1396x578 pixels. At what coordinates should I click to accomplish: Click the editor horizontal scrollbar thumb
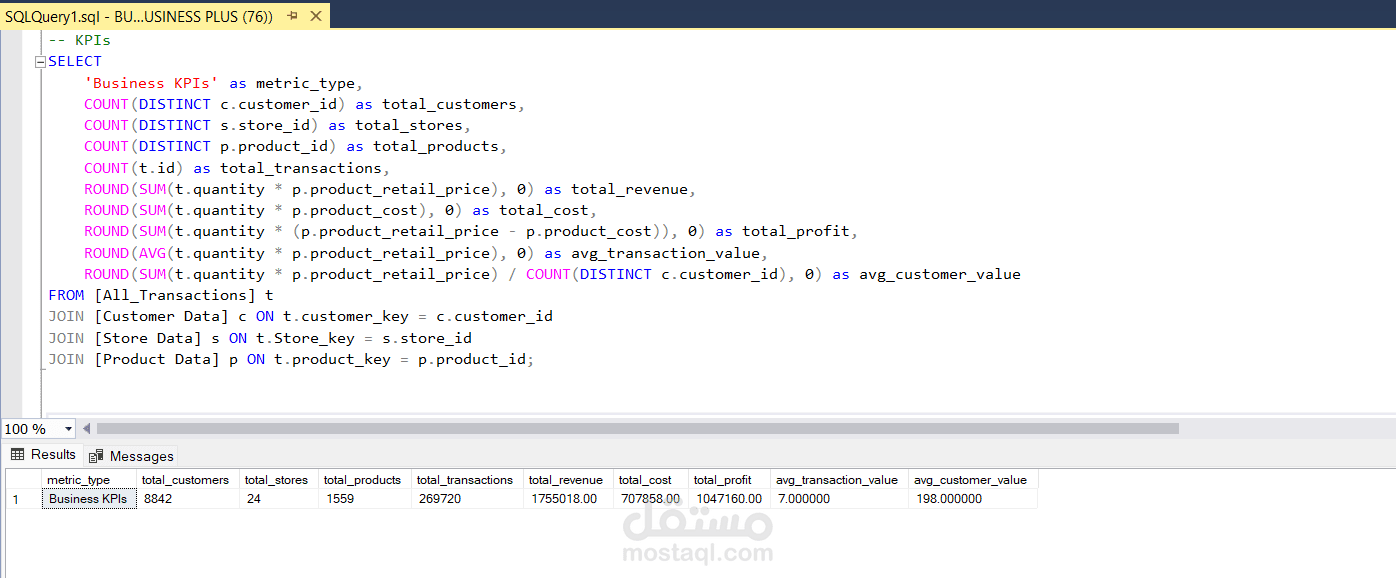[x=637, y=429]
